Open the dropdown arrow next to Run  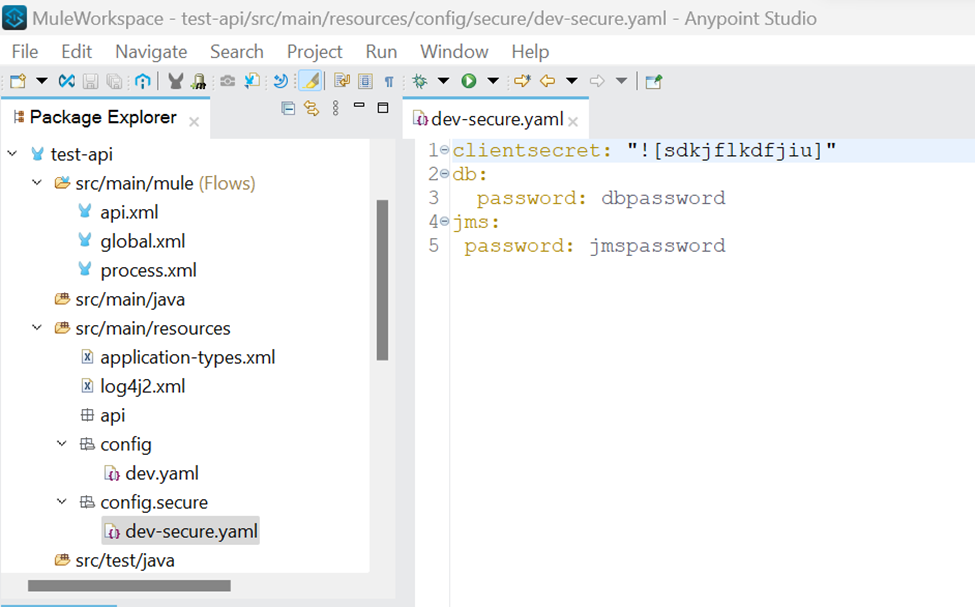[492, 81]
